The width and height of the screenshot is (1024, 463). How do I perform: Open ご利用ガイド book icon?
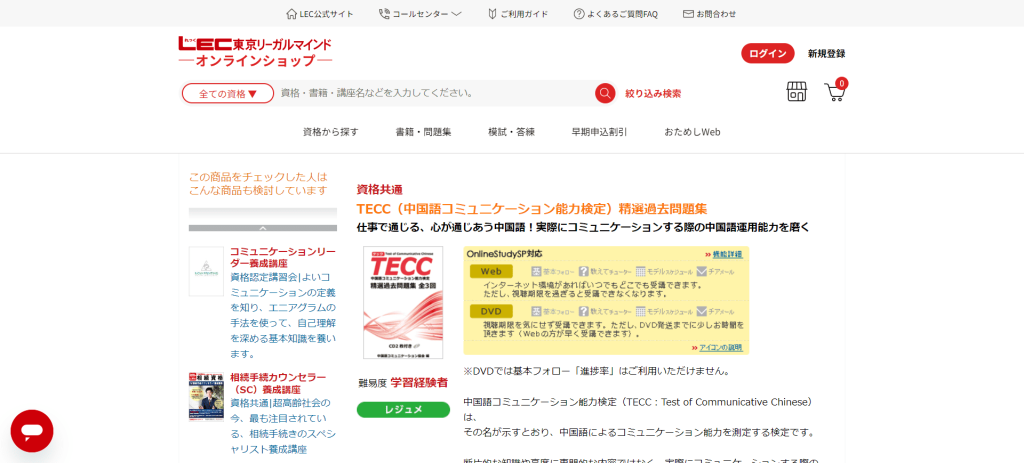[x=493, y=14]
